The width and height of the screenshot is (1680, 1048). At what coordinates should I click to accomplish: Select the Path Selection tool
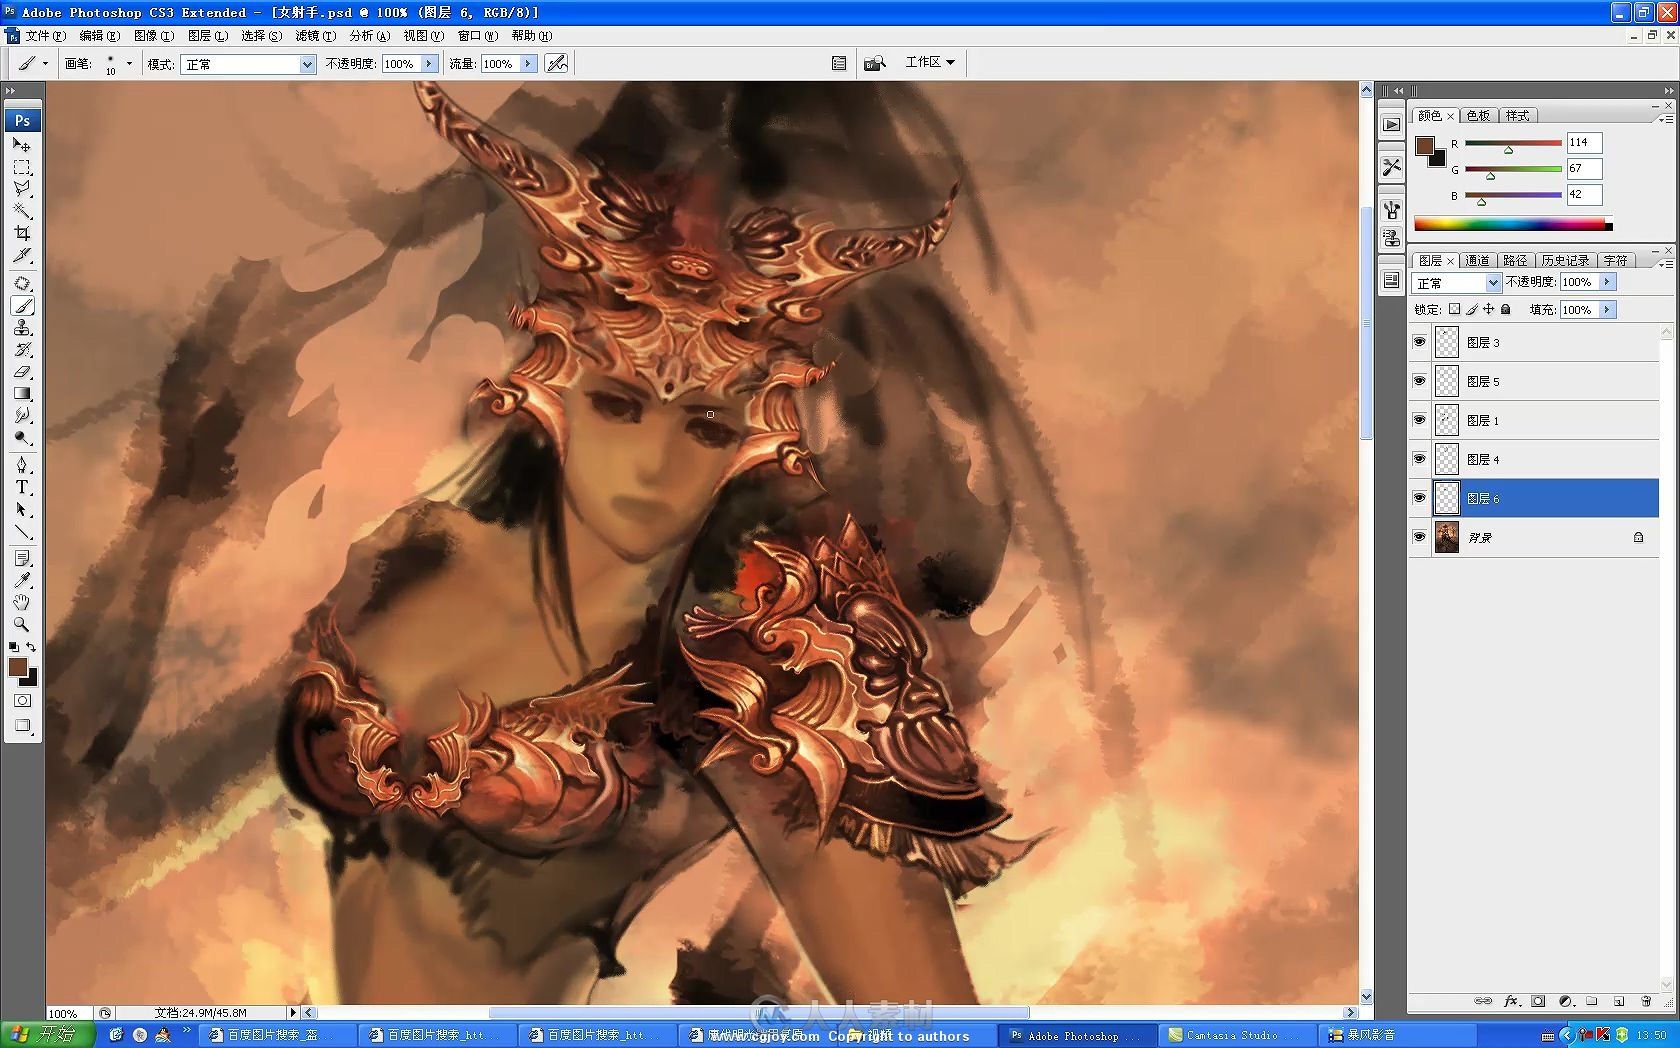pos(22,509)
